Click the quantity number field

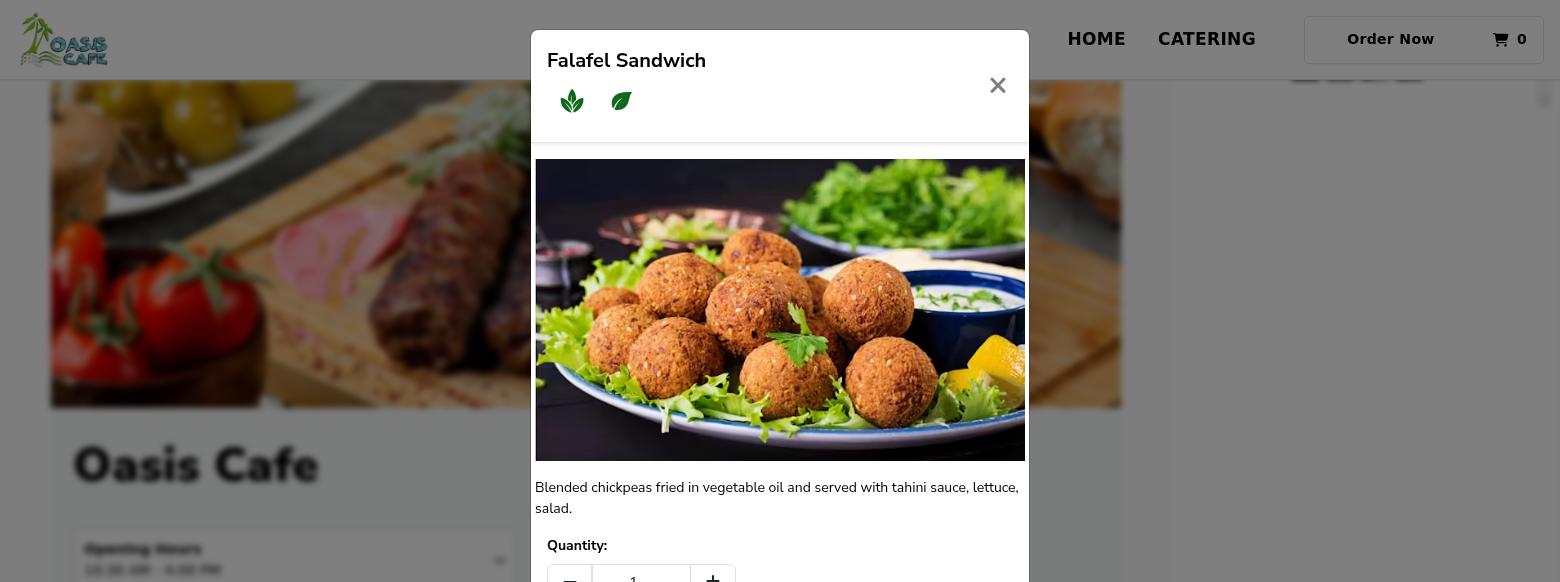[x=641, y=574]
